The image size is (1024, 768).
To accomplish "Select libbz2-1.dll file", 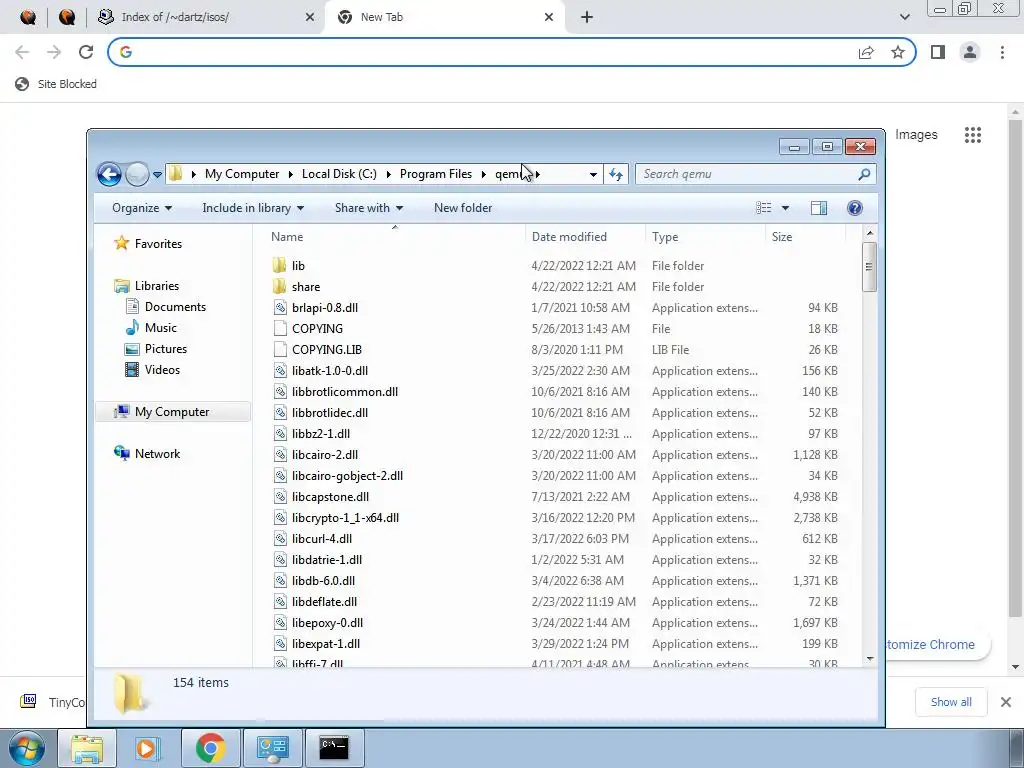I will [321, 433].
